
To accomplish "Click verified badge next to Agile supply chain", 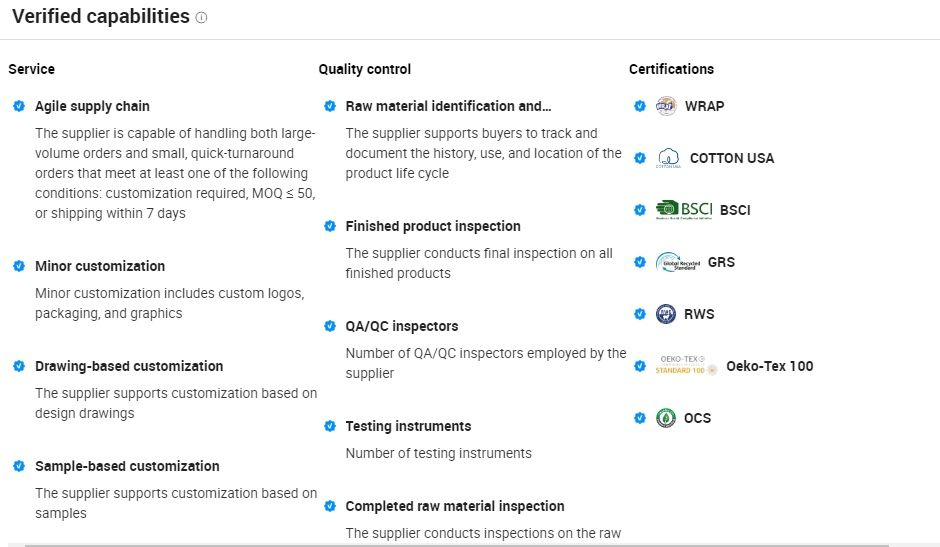I will pos(19,106).
